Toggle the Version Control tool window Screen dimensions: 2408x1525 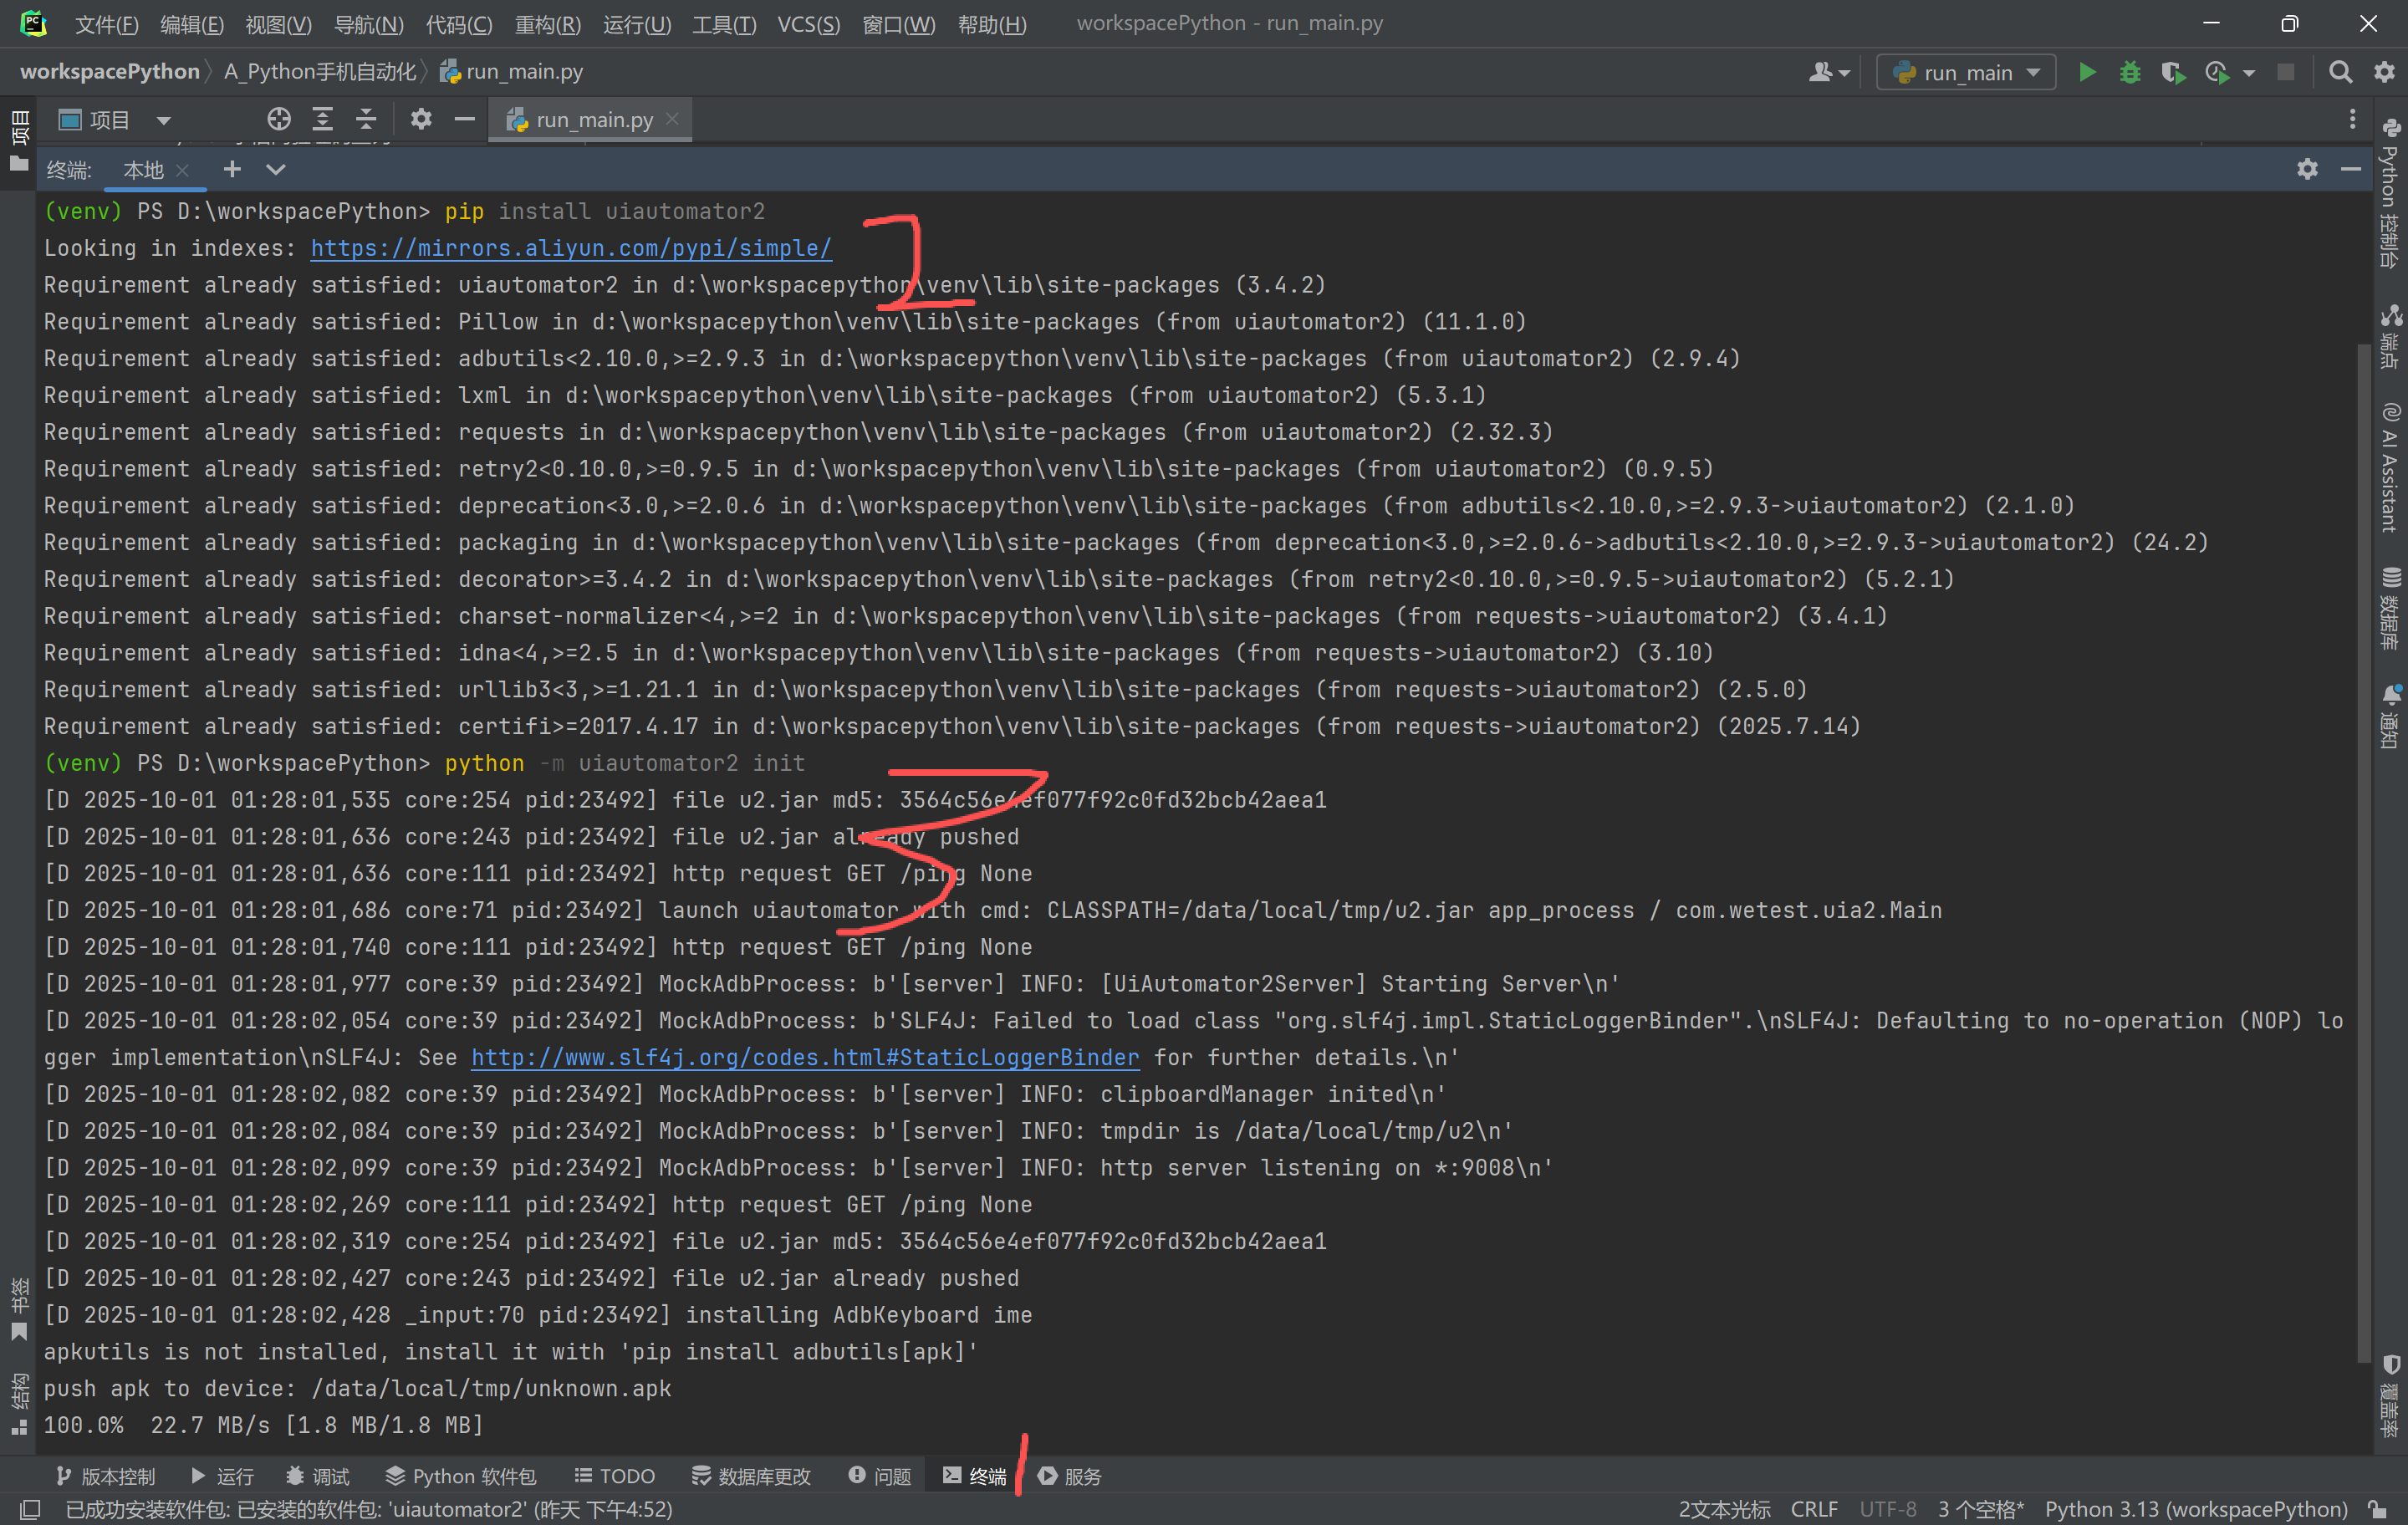click(x=105, y=1476)
